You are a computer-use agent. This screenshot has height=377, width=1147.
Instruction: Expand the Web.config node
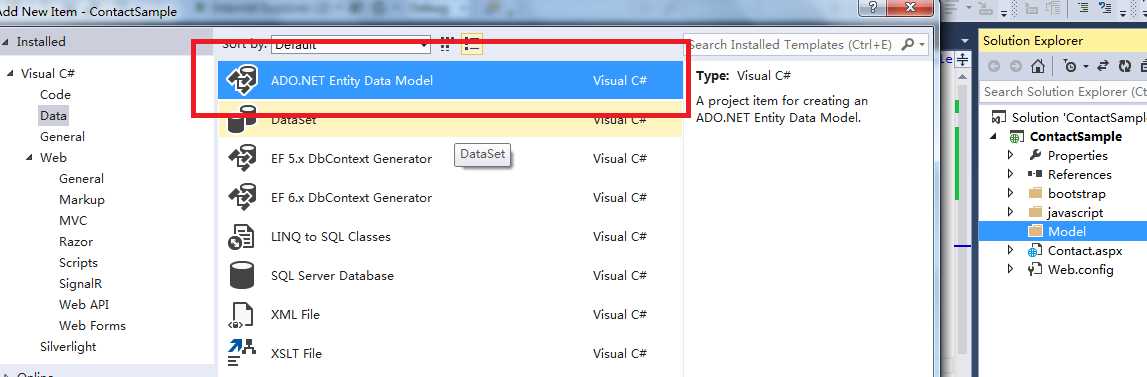point(1011,269)
